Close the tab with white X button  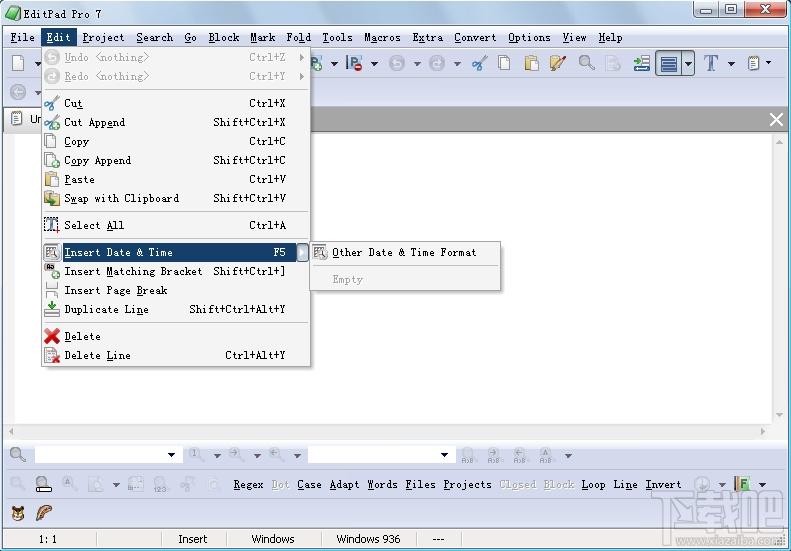tap(776, 119)
